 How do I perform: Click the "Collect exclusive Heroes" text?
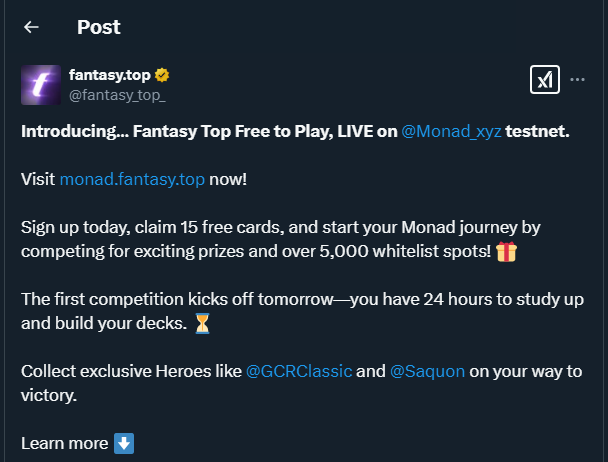pos(130,371)
